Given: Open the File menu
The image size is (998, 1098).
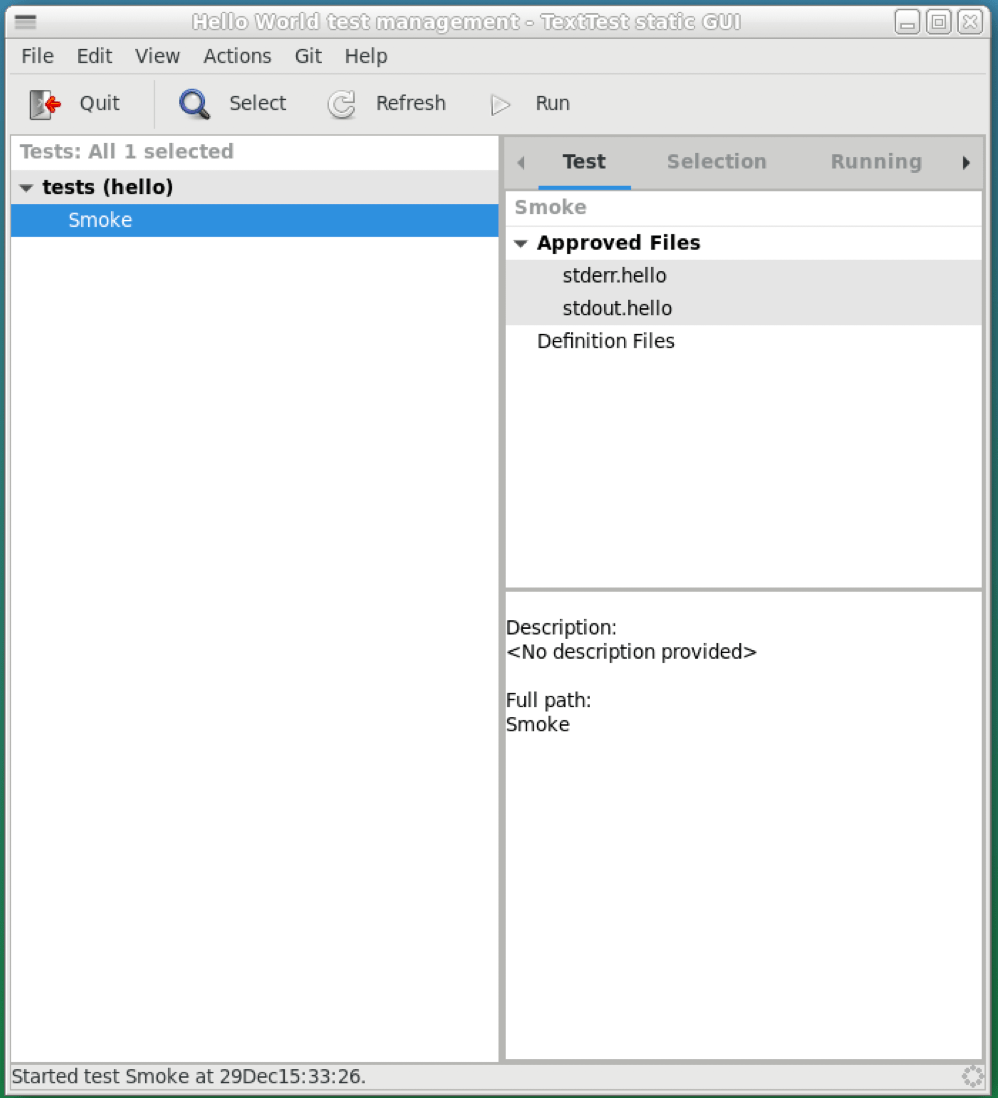Looking at the screenshot, I should [x=37, y=56].
